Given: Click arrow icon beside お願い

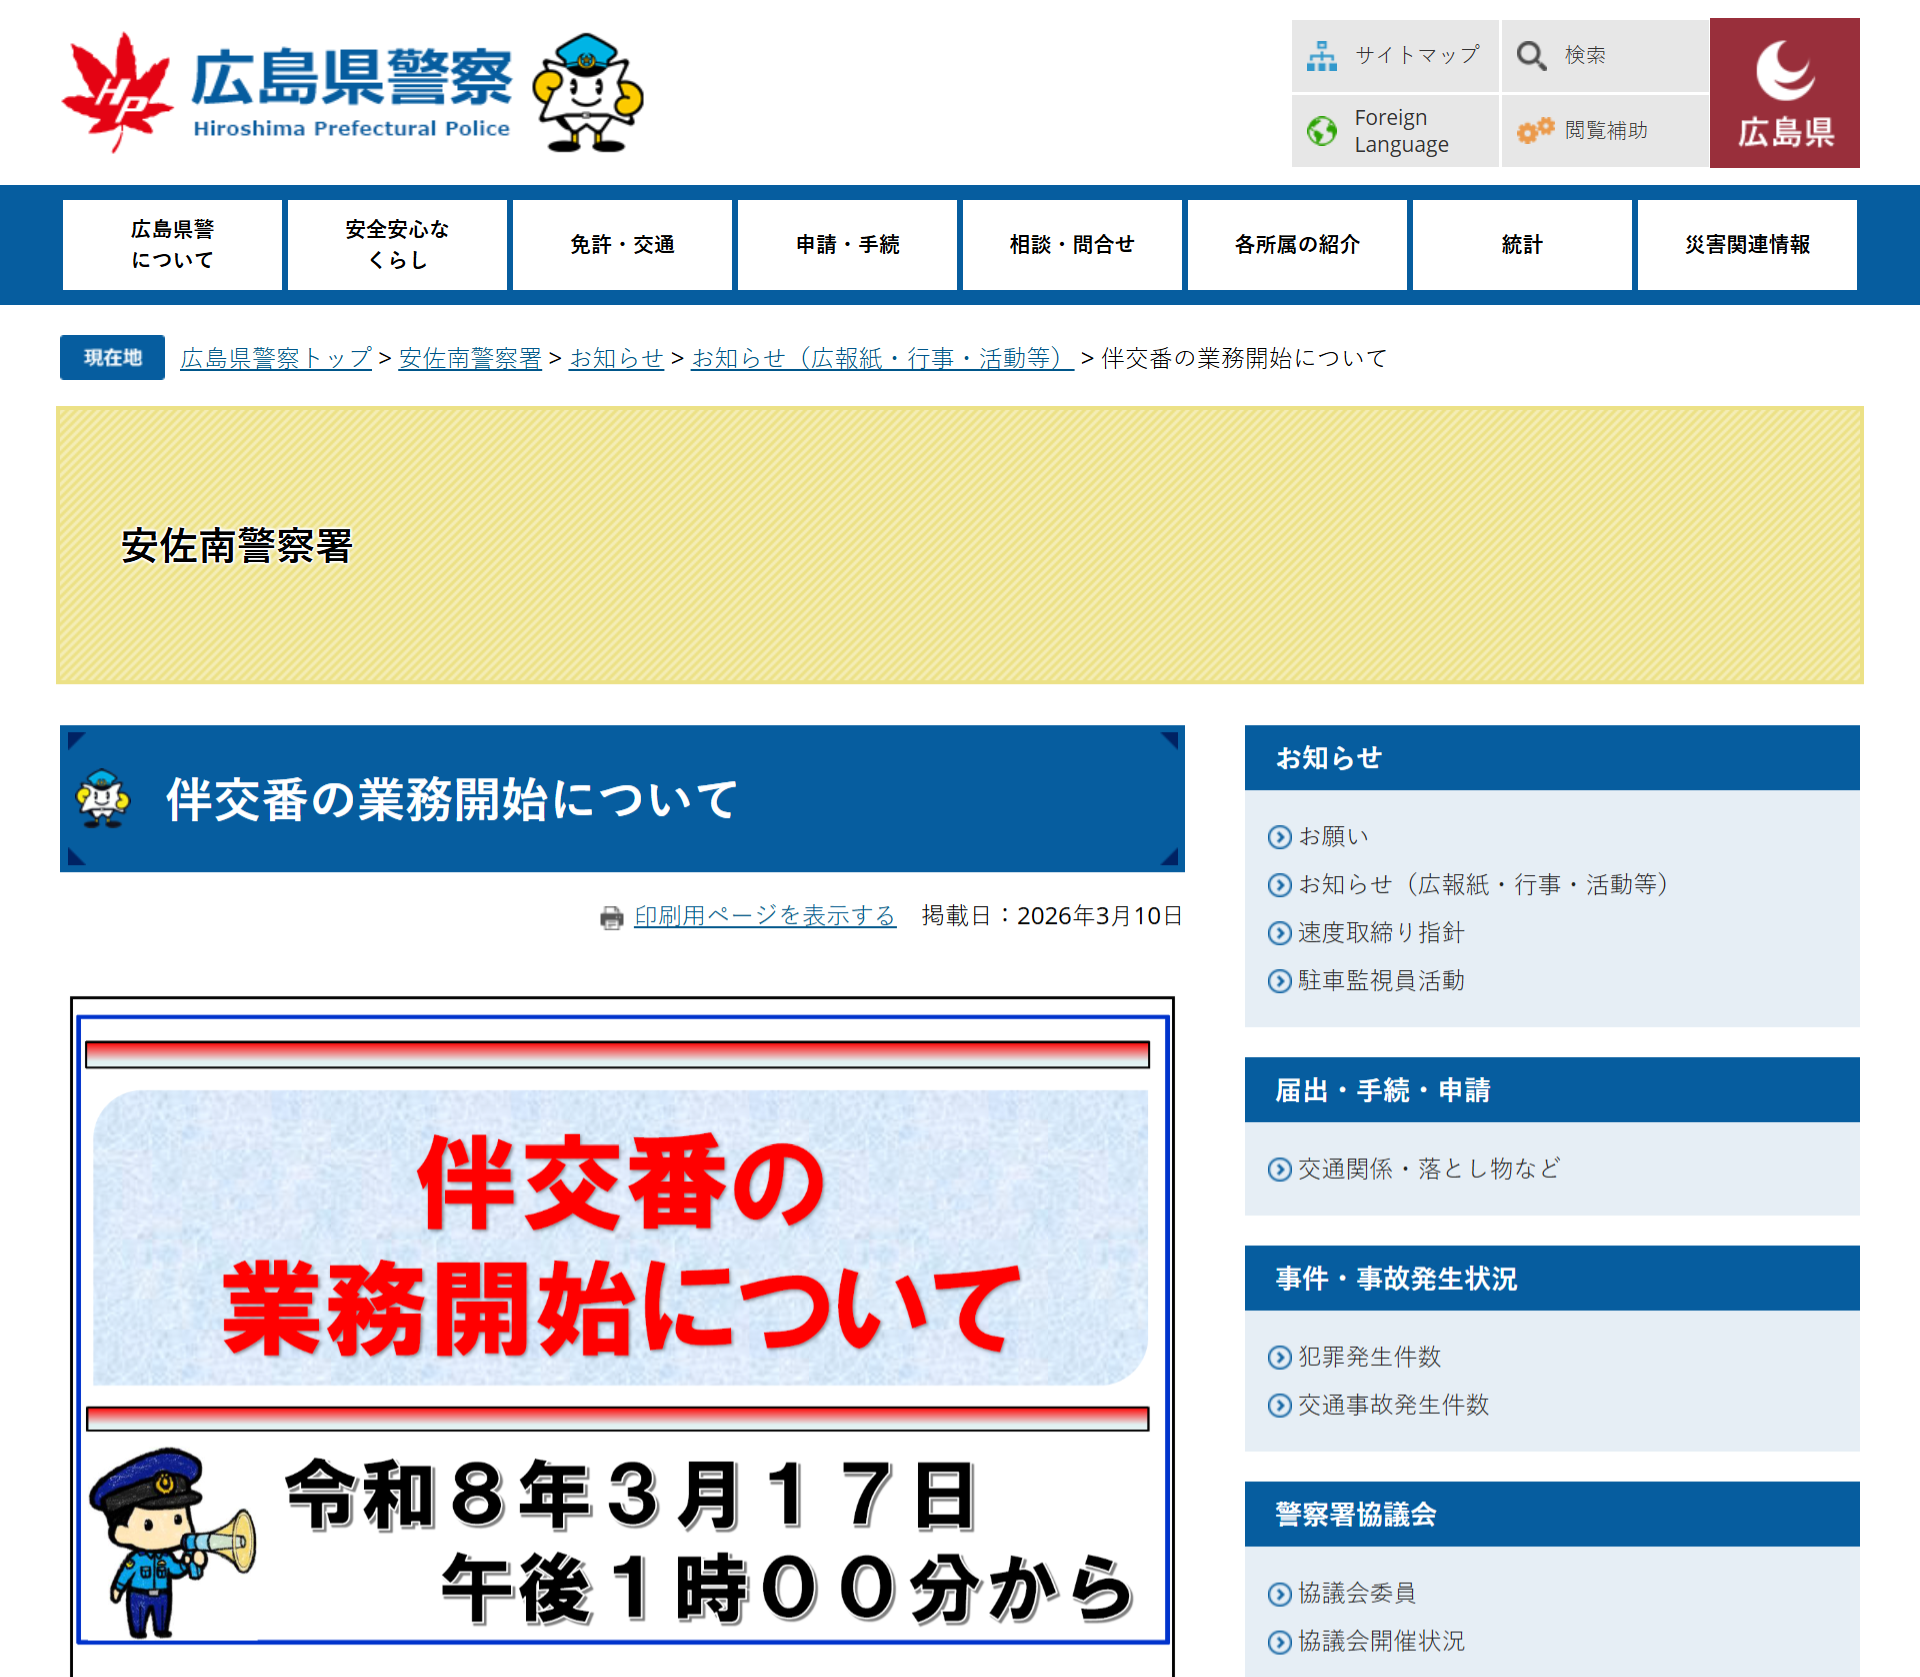Looking at the screenshot, I should [1279, 837].
